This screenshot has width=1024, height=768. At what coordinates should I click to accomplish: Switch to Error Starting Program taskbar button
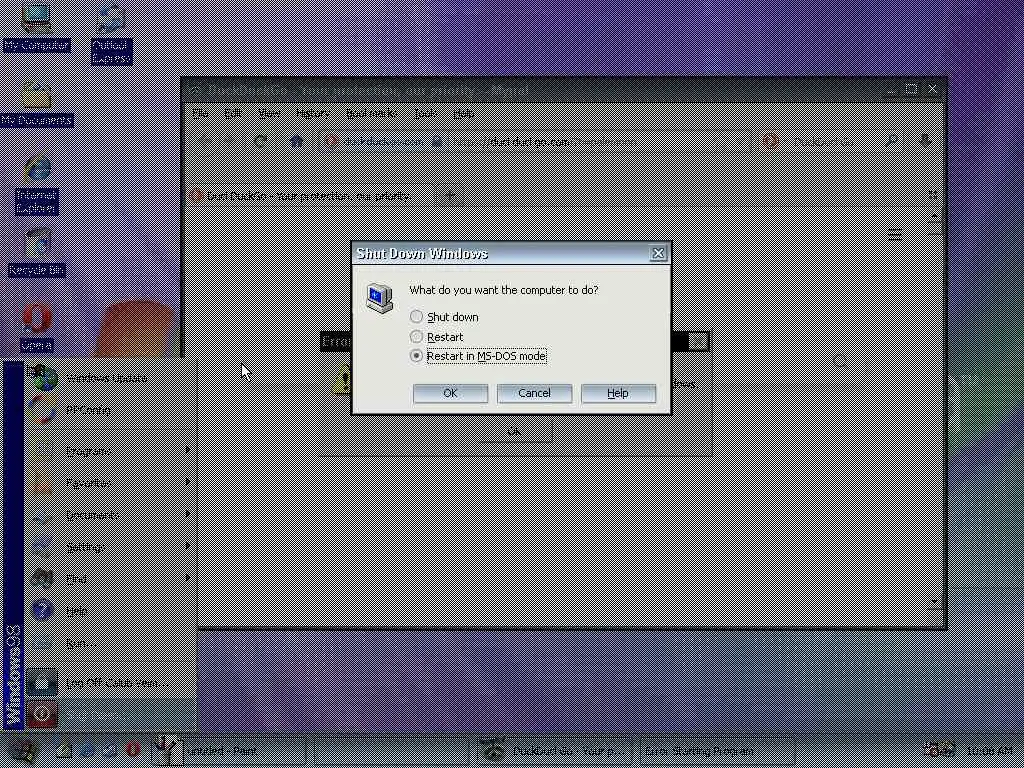(717, 751)
